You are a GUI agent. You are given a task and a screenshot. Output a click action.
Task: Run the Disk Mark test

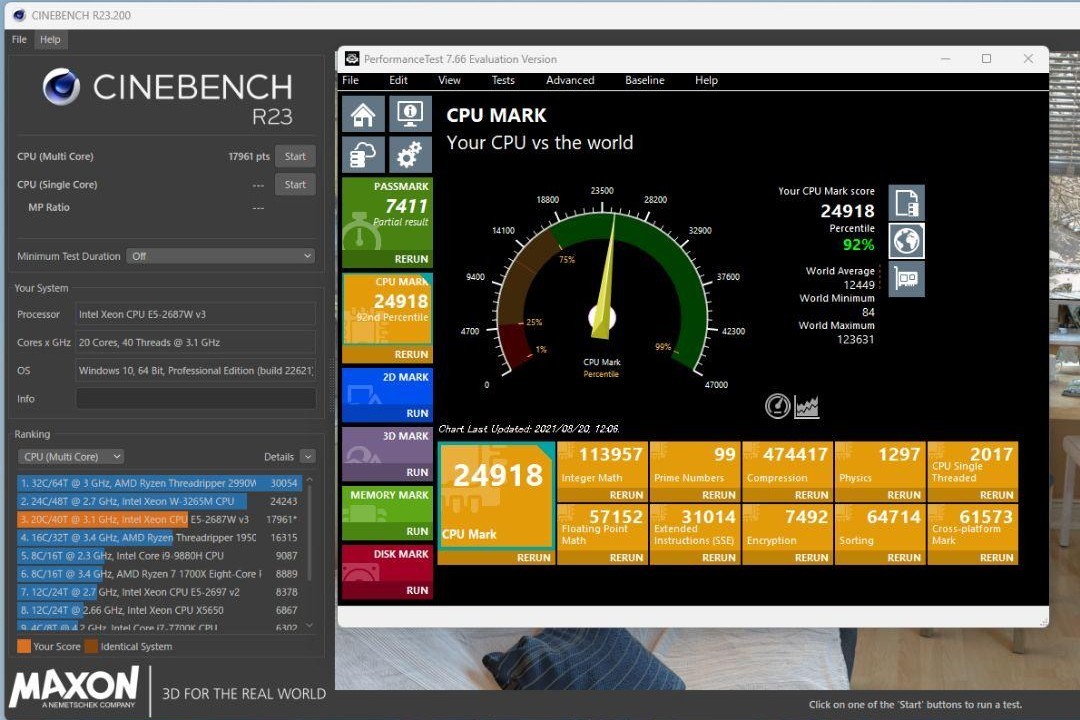click(x=417, y=590)
